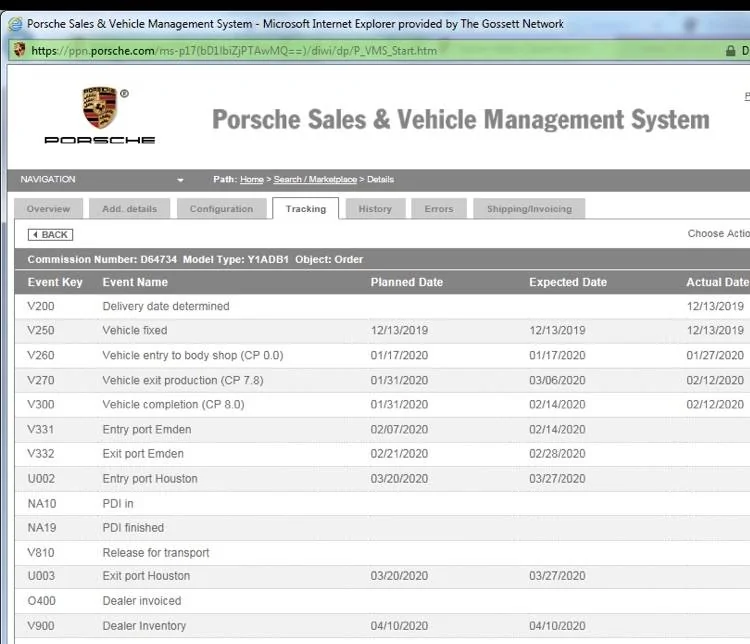Select the Tracking tab
Viewport: 750px width, 644px height.
click(306, 209)
